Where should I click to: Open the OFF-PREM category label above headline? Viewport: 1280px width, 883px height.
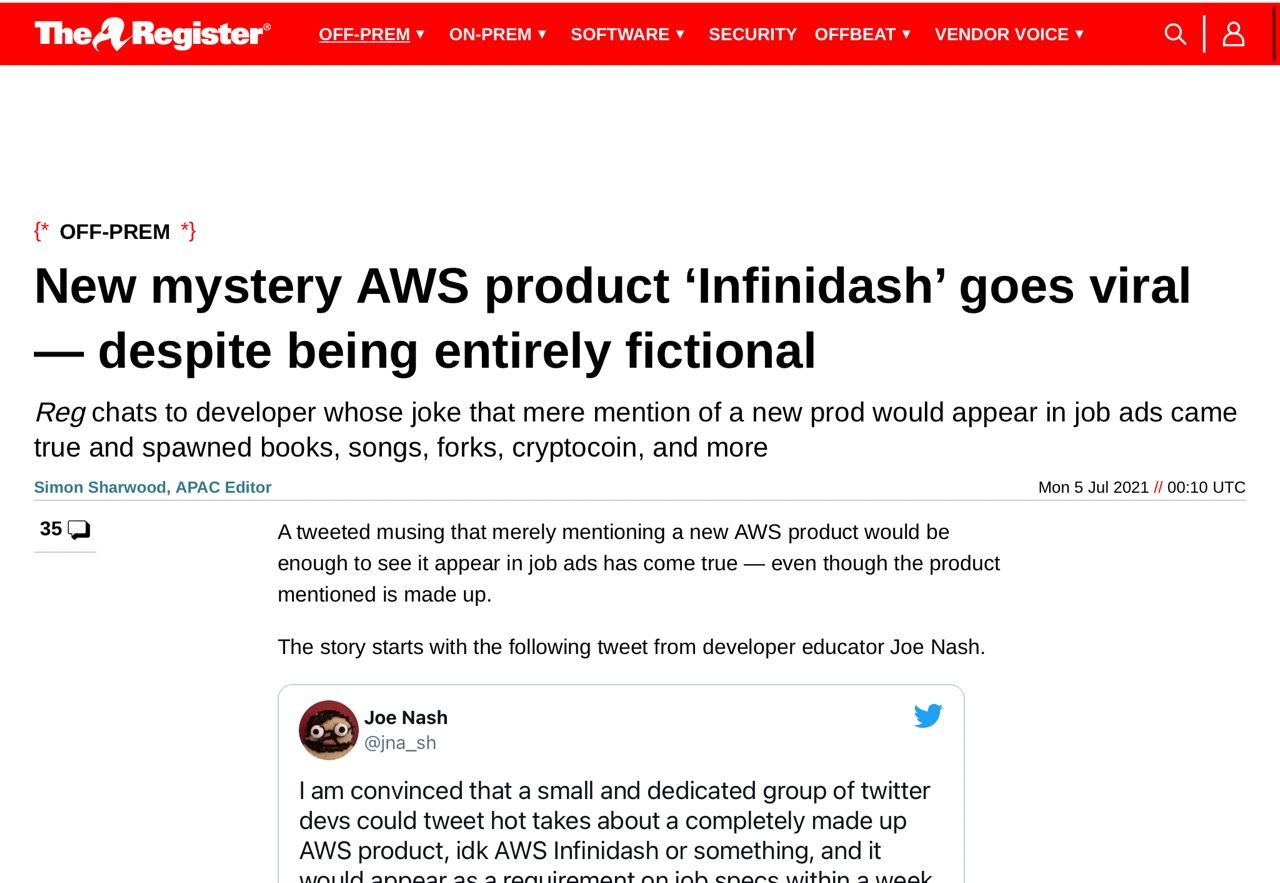[x=115, y=232]
